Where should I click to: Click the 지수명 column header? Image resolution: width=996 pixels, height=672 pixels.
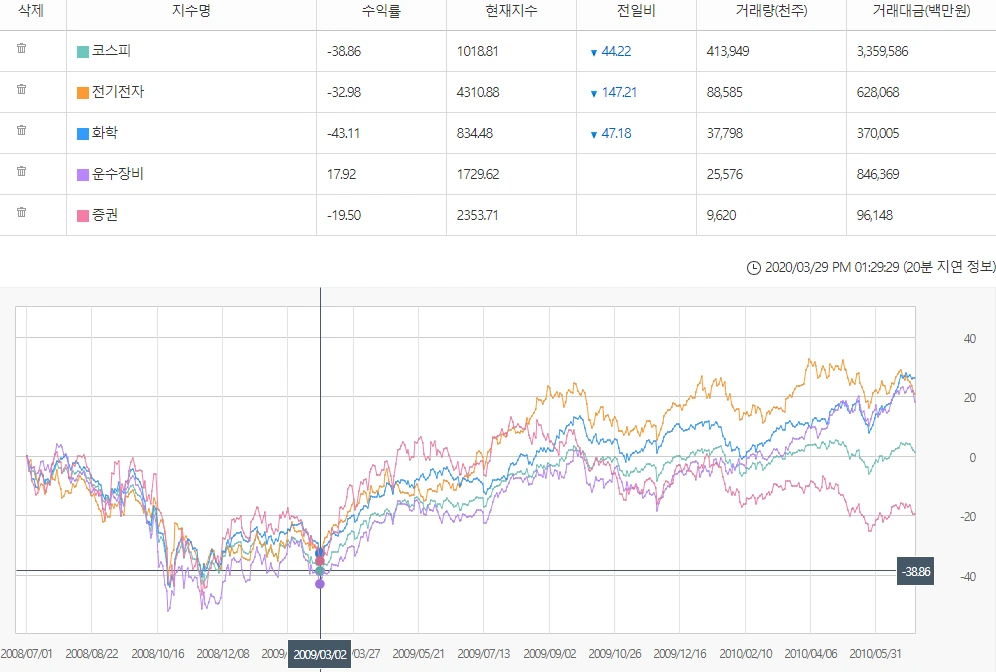click(x=191, y=11)
